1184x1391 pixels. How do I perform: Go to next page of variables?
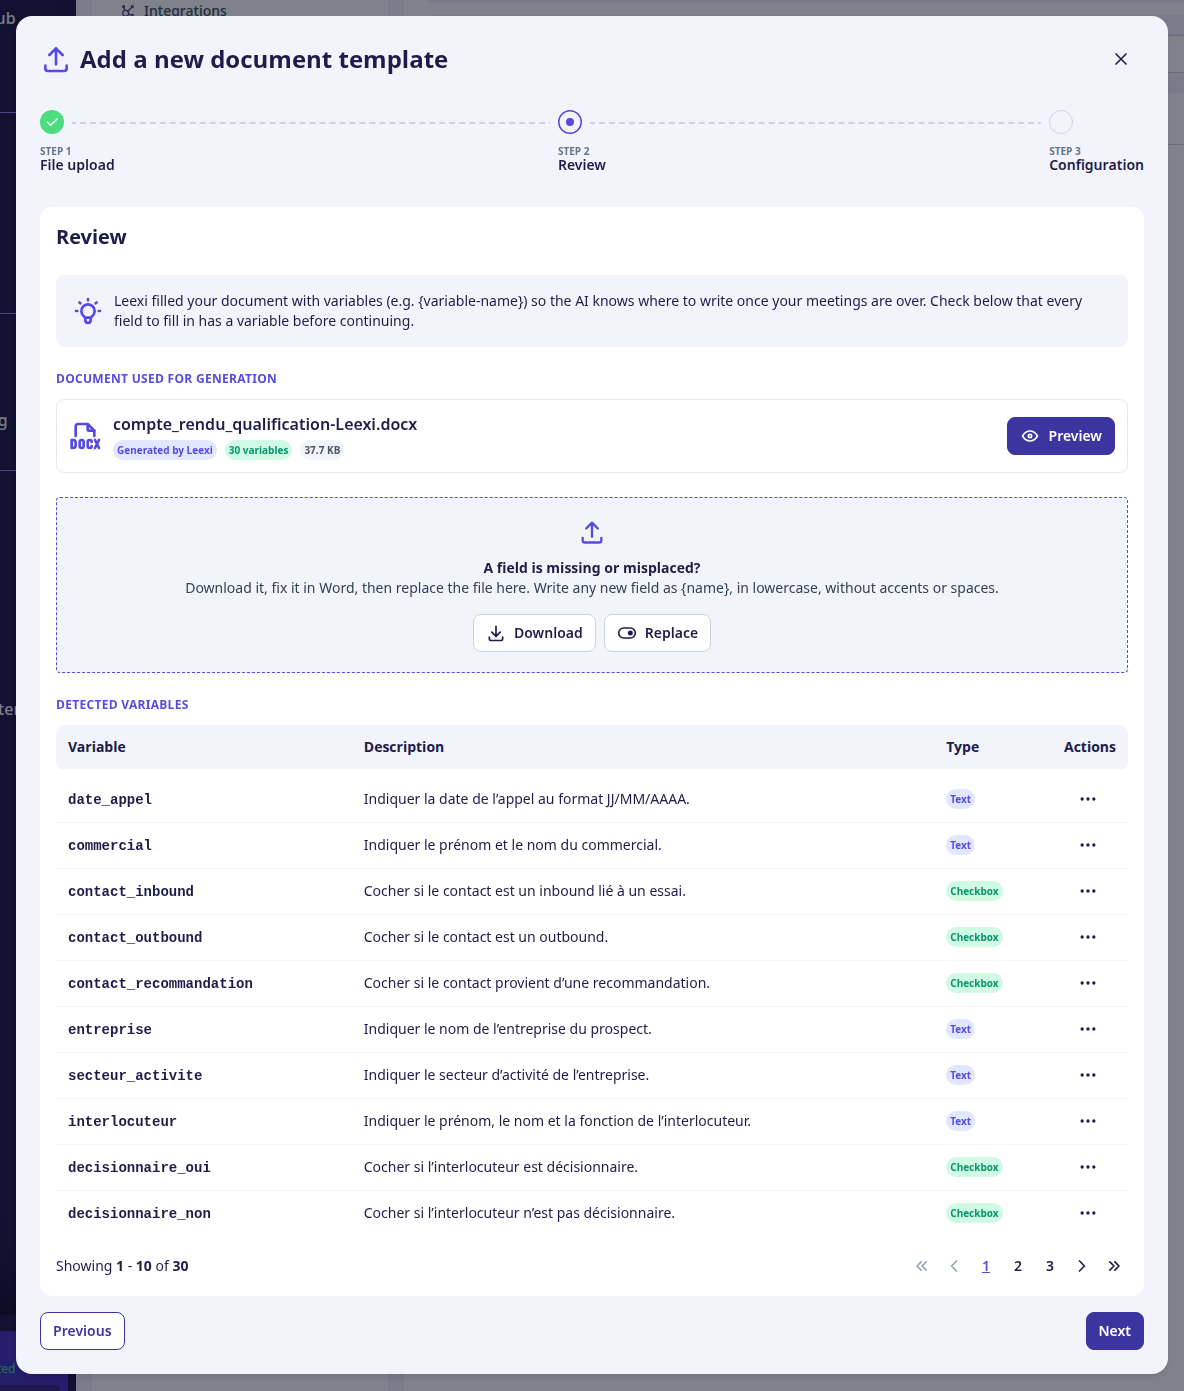(x=1082, y=1266)
